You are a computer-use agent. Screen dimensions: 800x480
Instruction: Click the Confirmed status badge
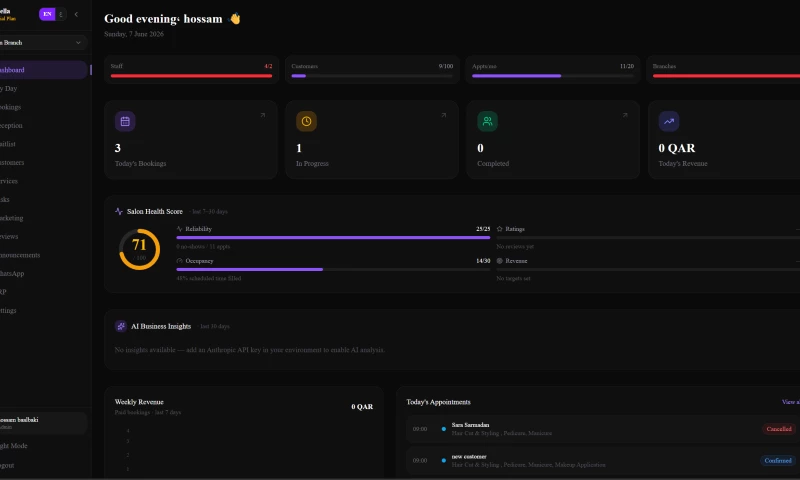778,461
